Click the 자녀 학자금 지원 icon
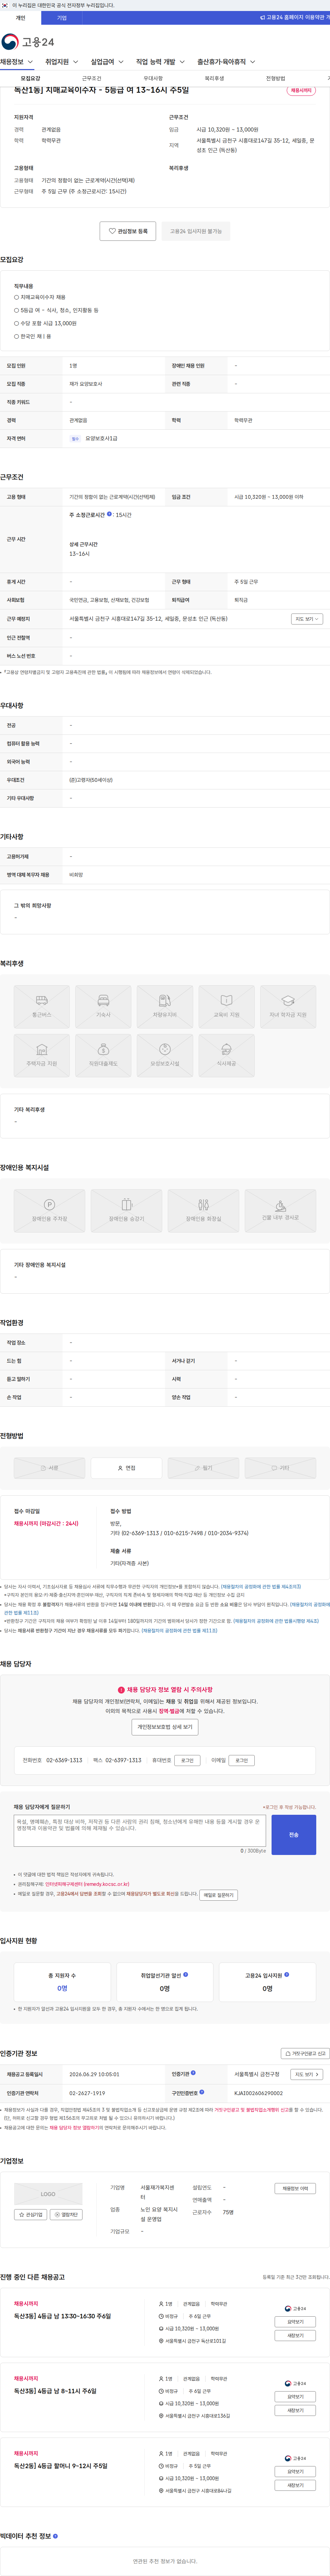The image size is (330, 2576). 288,1007
